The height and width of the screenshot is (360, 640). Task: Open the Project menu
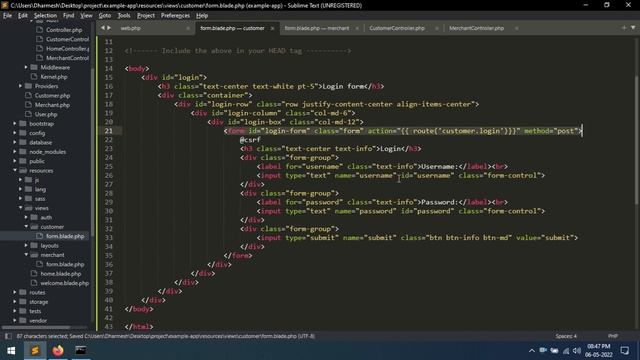(146, 16)
